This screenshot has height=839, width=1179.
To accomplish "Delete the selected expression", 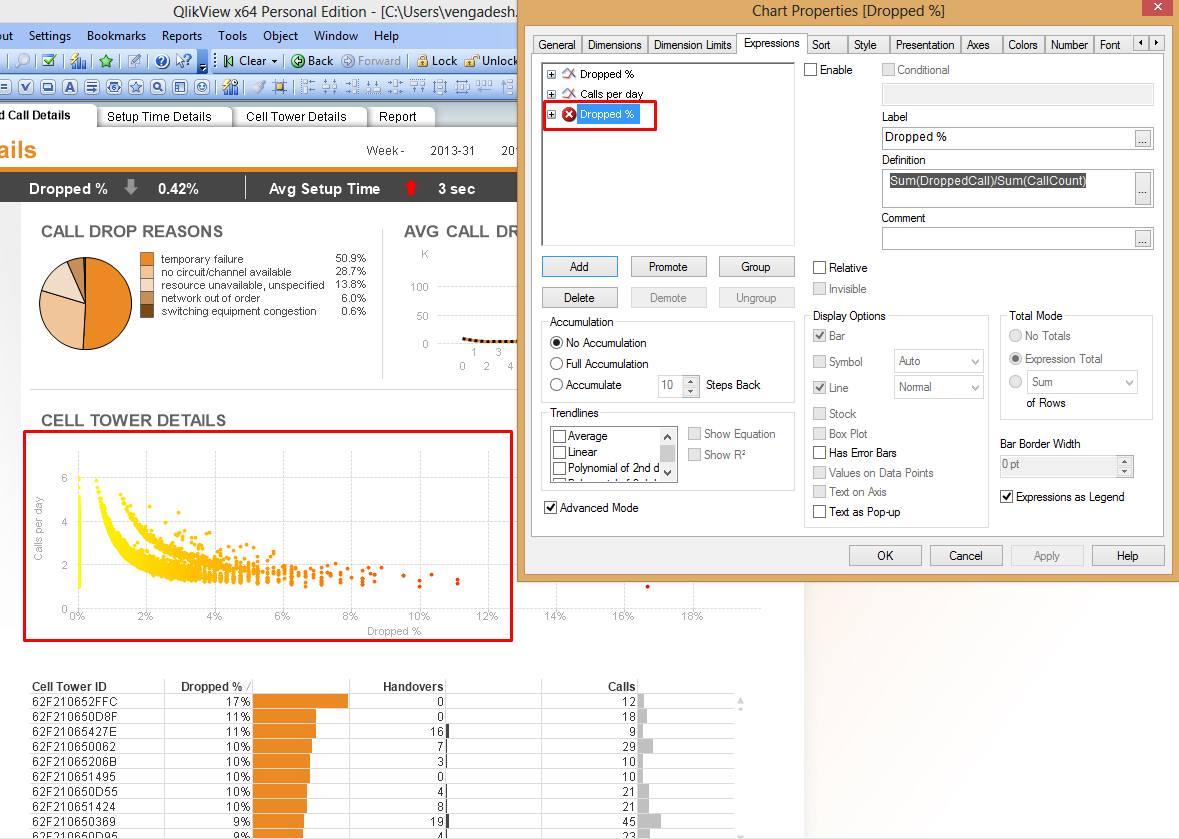I will click(x=579, y=298).
